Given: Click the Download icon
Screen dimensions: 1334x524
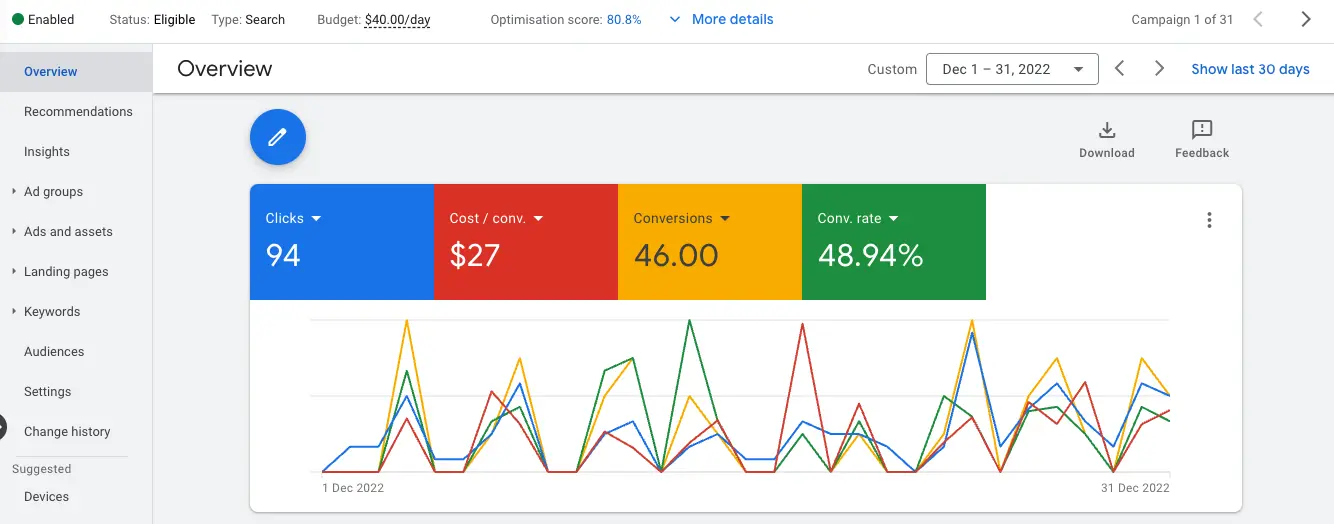Looking at the screenshot, I should (1106, 131).
